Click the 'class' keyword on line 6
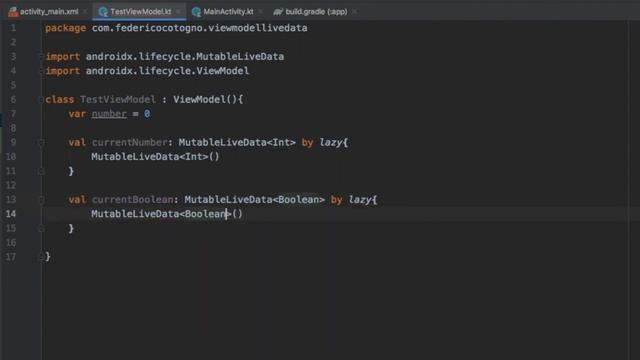The image size is (640, 360). click(x=60, y=100)
